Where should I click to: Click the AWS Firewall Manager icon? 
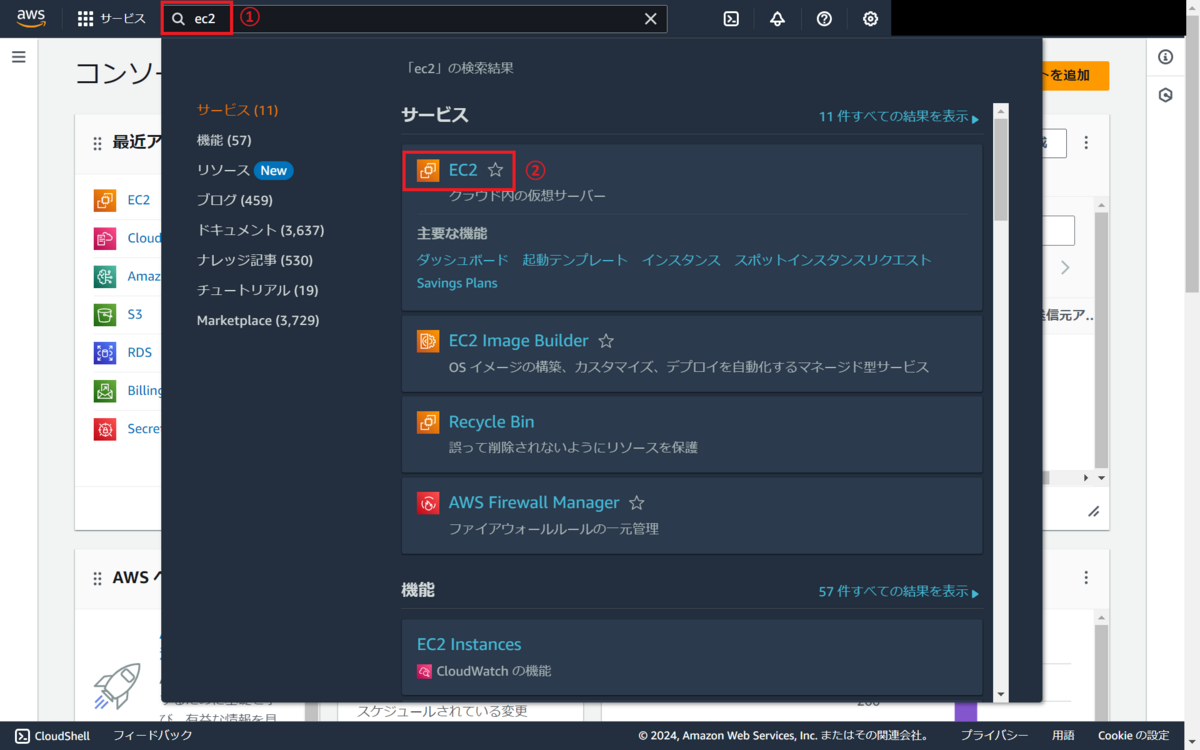pyautogui.click(x=428, y=503)
